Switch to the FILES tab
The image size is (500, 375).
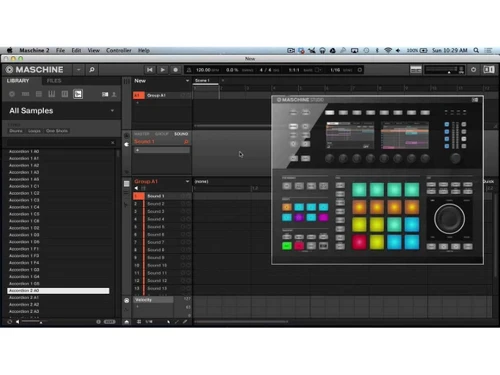[54, 81]
